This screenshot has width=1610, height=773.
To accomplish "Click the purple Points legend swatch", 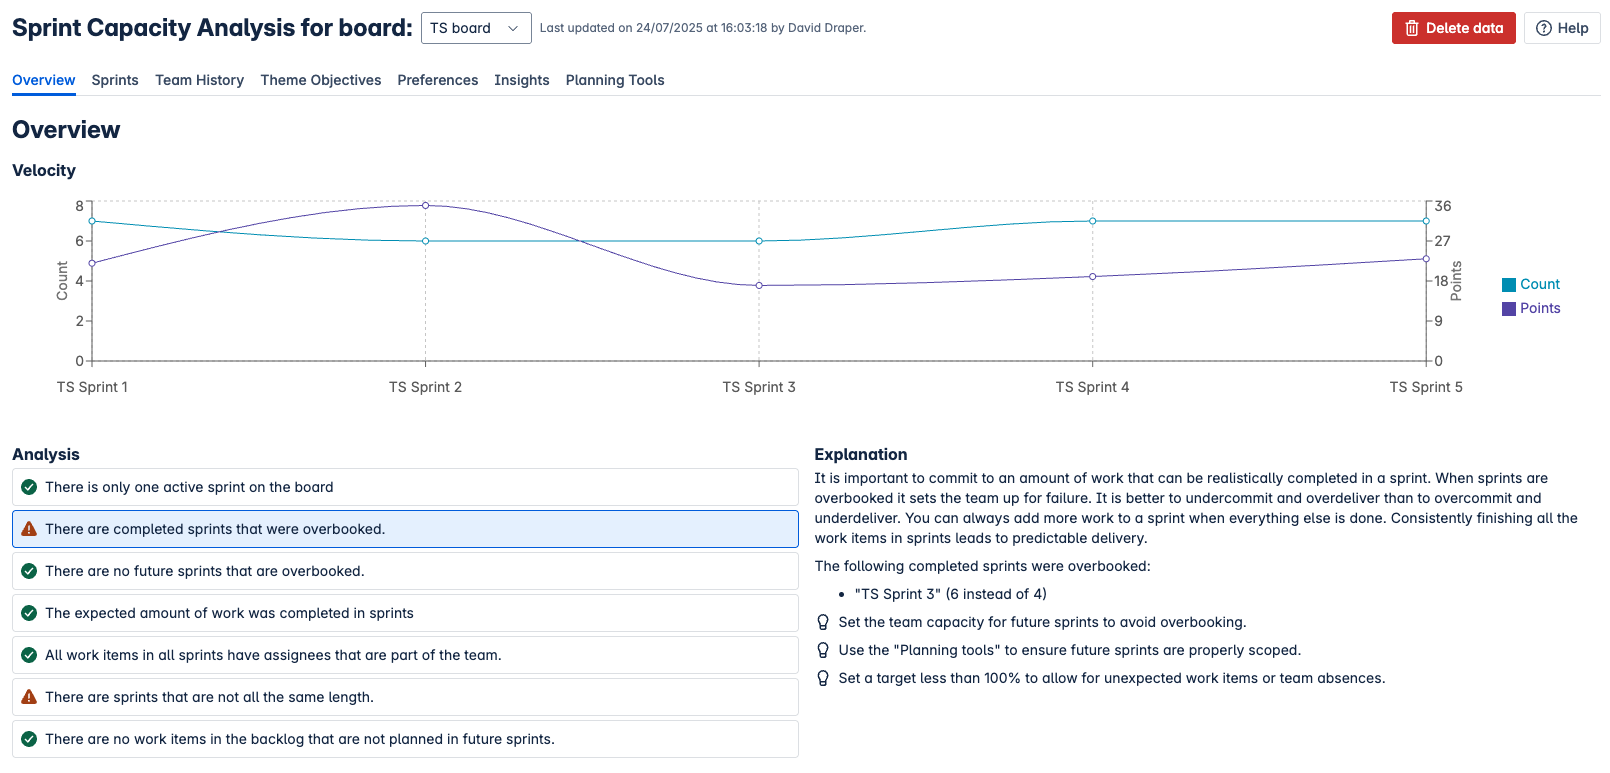I will tap(1509, 309).
